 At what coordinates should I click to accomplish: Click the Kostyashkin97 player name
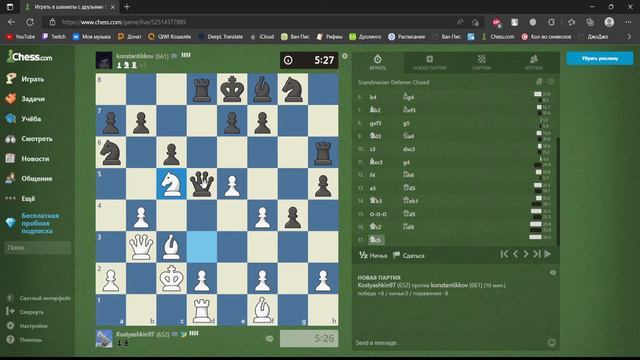136,334
